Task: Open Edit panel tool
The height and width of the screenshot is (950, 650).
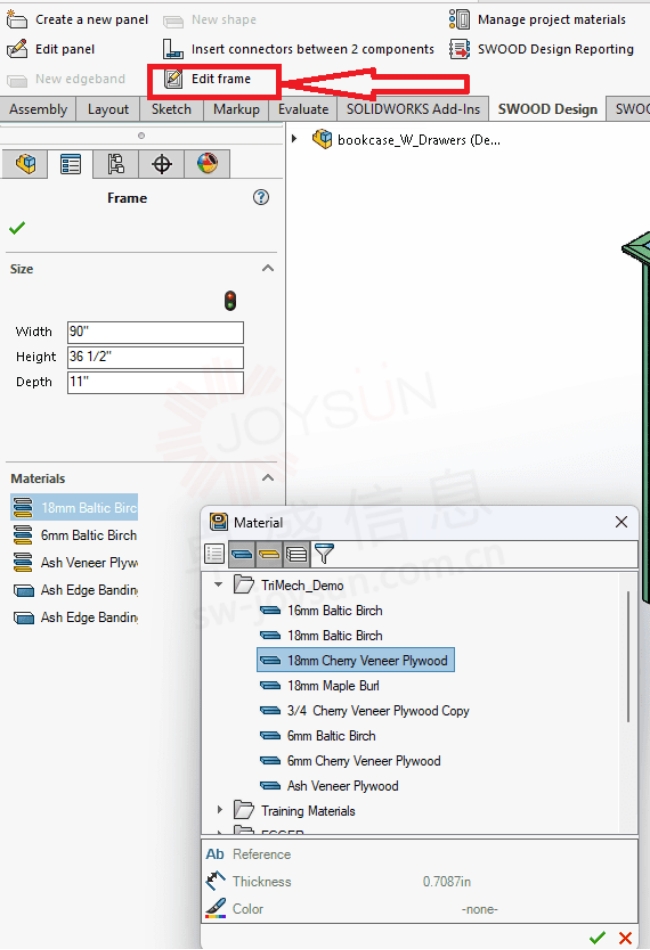Action: (51, 49)
